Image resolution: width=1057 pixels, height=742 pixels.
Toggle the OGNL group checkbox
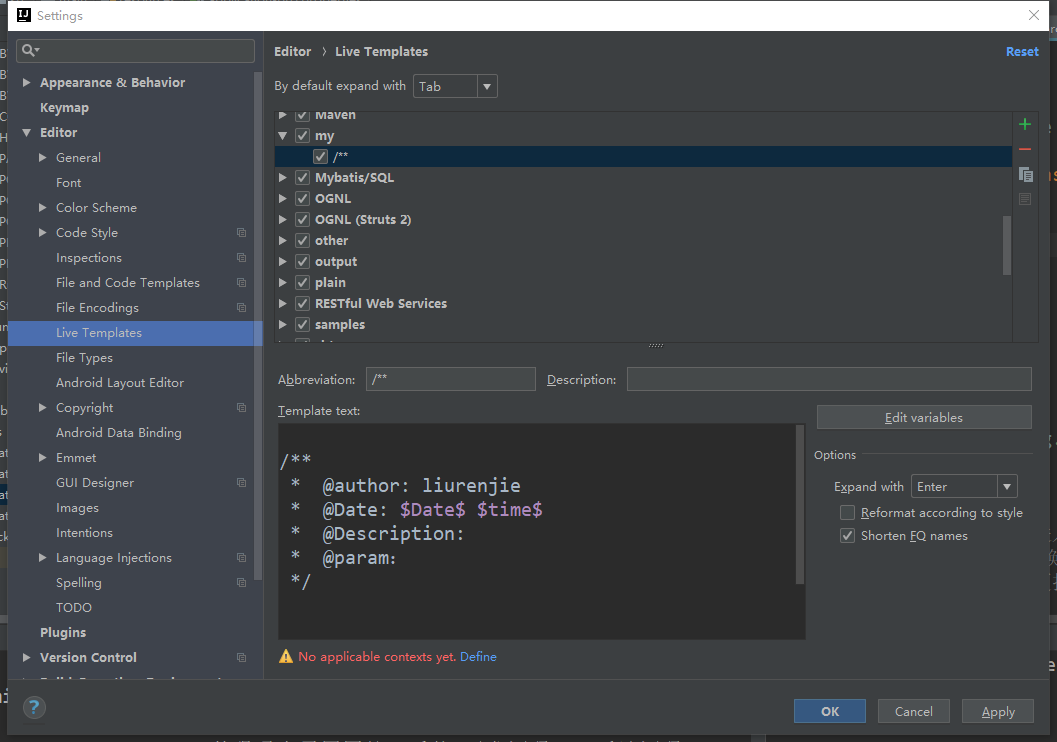(x=303, y=199)
